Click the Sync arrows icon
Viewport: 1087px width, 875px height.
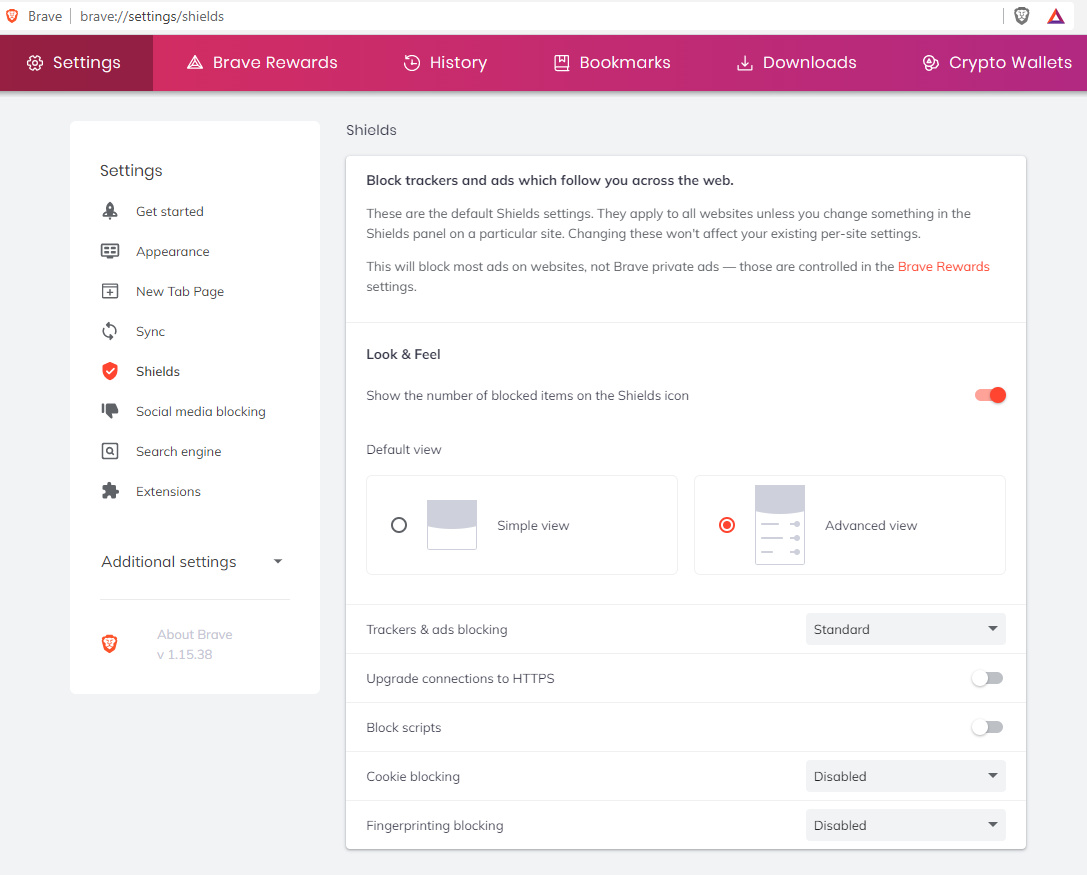[x=110, y=331]
